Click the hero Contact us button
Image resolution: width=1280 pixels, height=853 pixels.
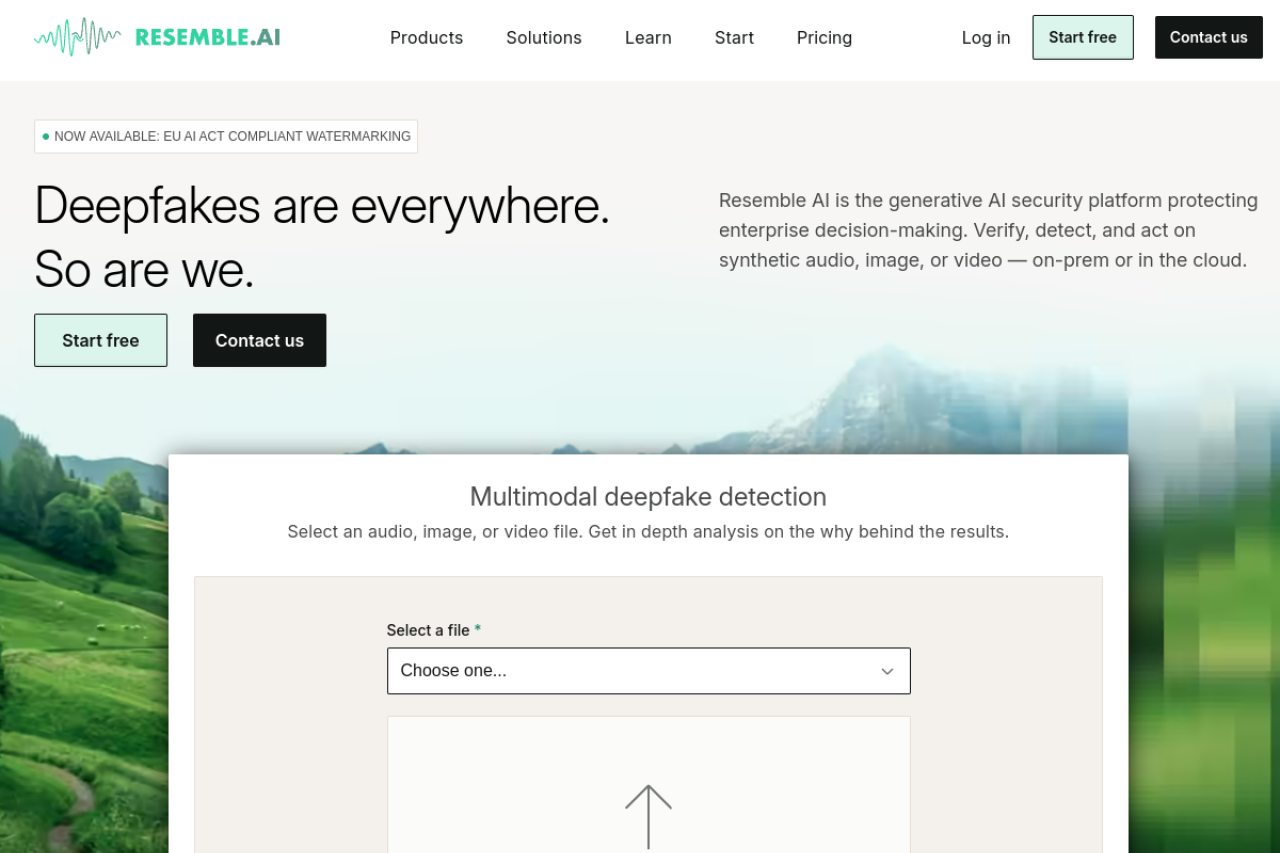coord(260,340)
